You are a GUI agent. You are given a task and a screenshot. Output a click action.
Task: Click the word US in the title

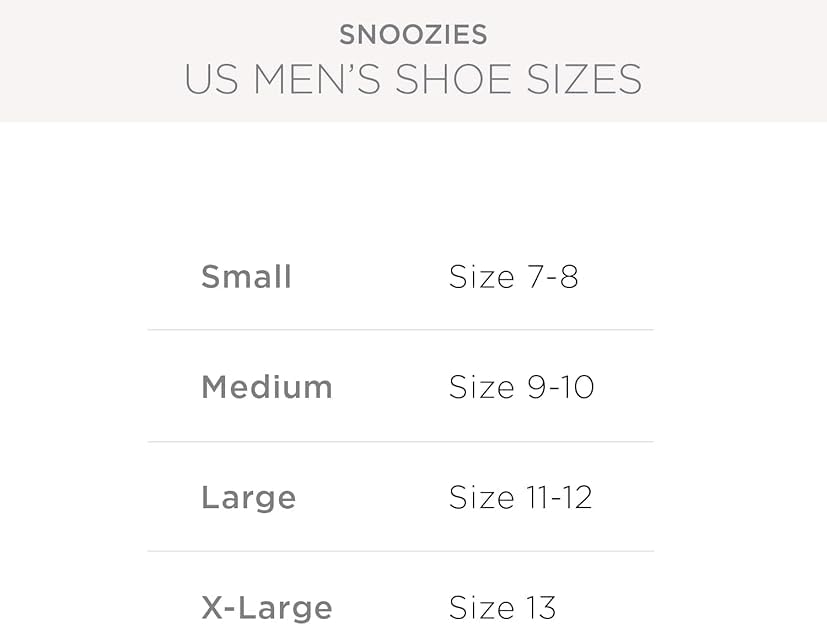(210, 80)
